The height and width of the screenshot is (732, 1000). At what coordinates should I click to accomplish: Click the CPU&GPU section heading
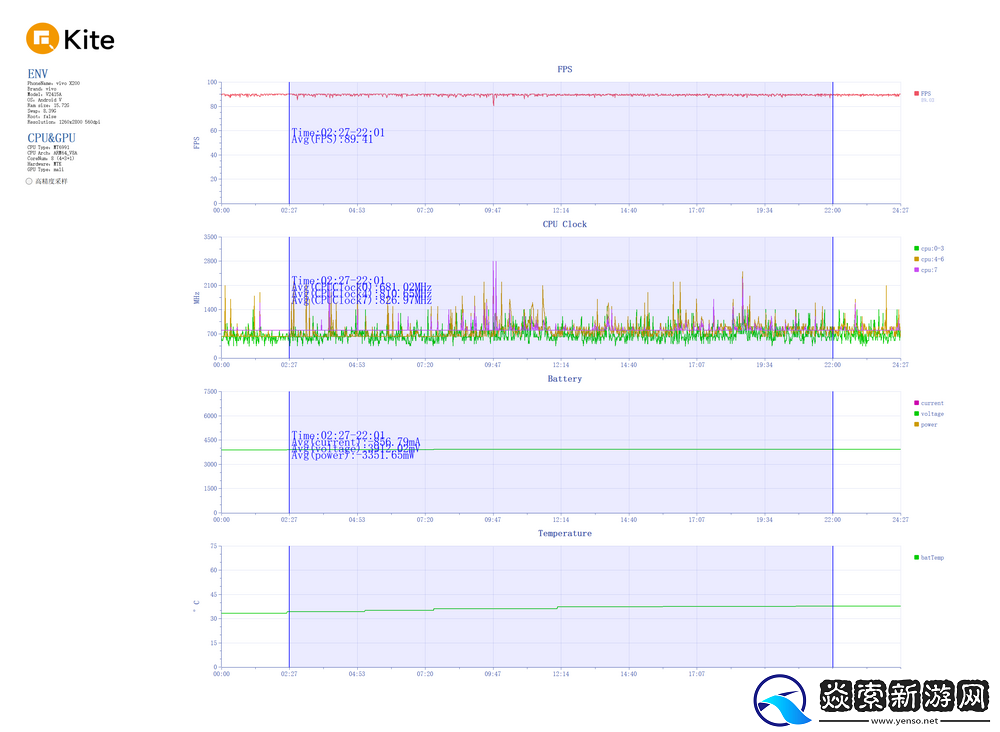(x=51, y=138)
